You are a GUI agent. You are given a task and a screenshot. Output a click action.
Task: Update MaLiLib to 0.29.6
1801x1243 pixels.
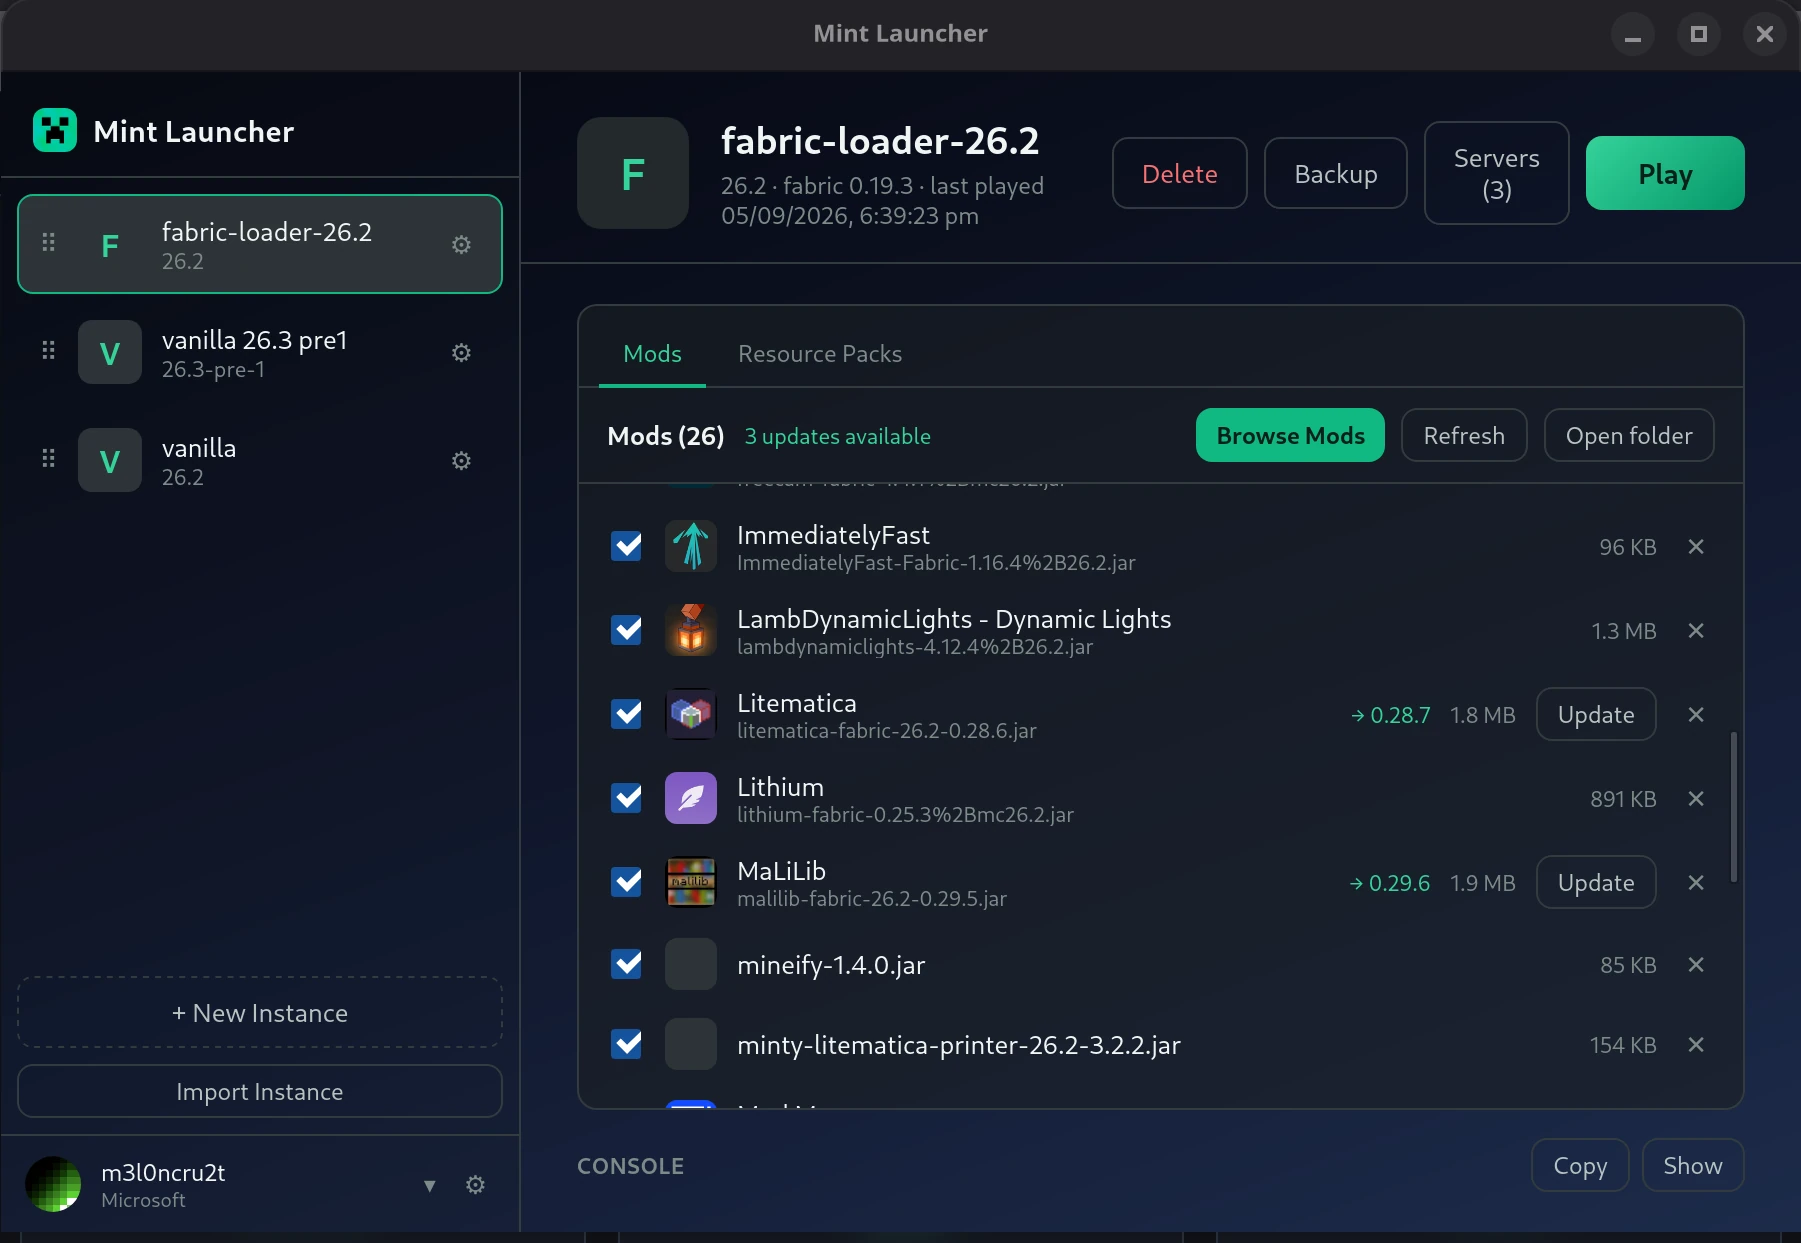click(1596, 882)
